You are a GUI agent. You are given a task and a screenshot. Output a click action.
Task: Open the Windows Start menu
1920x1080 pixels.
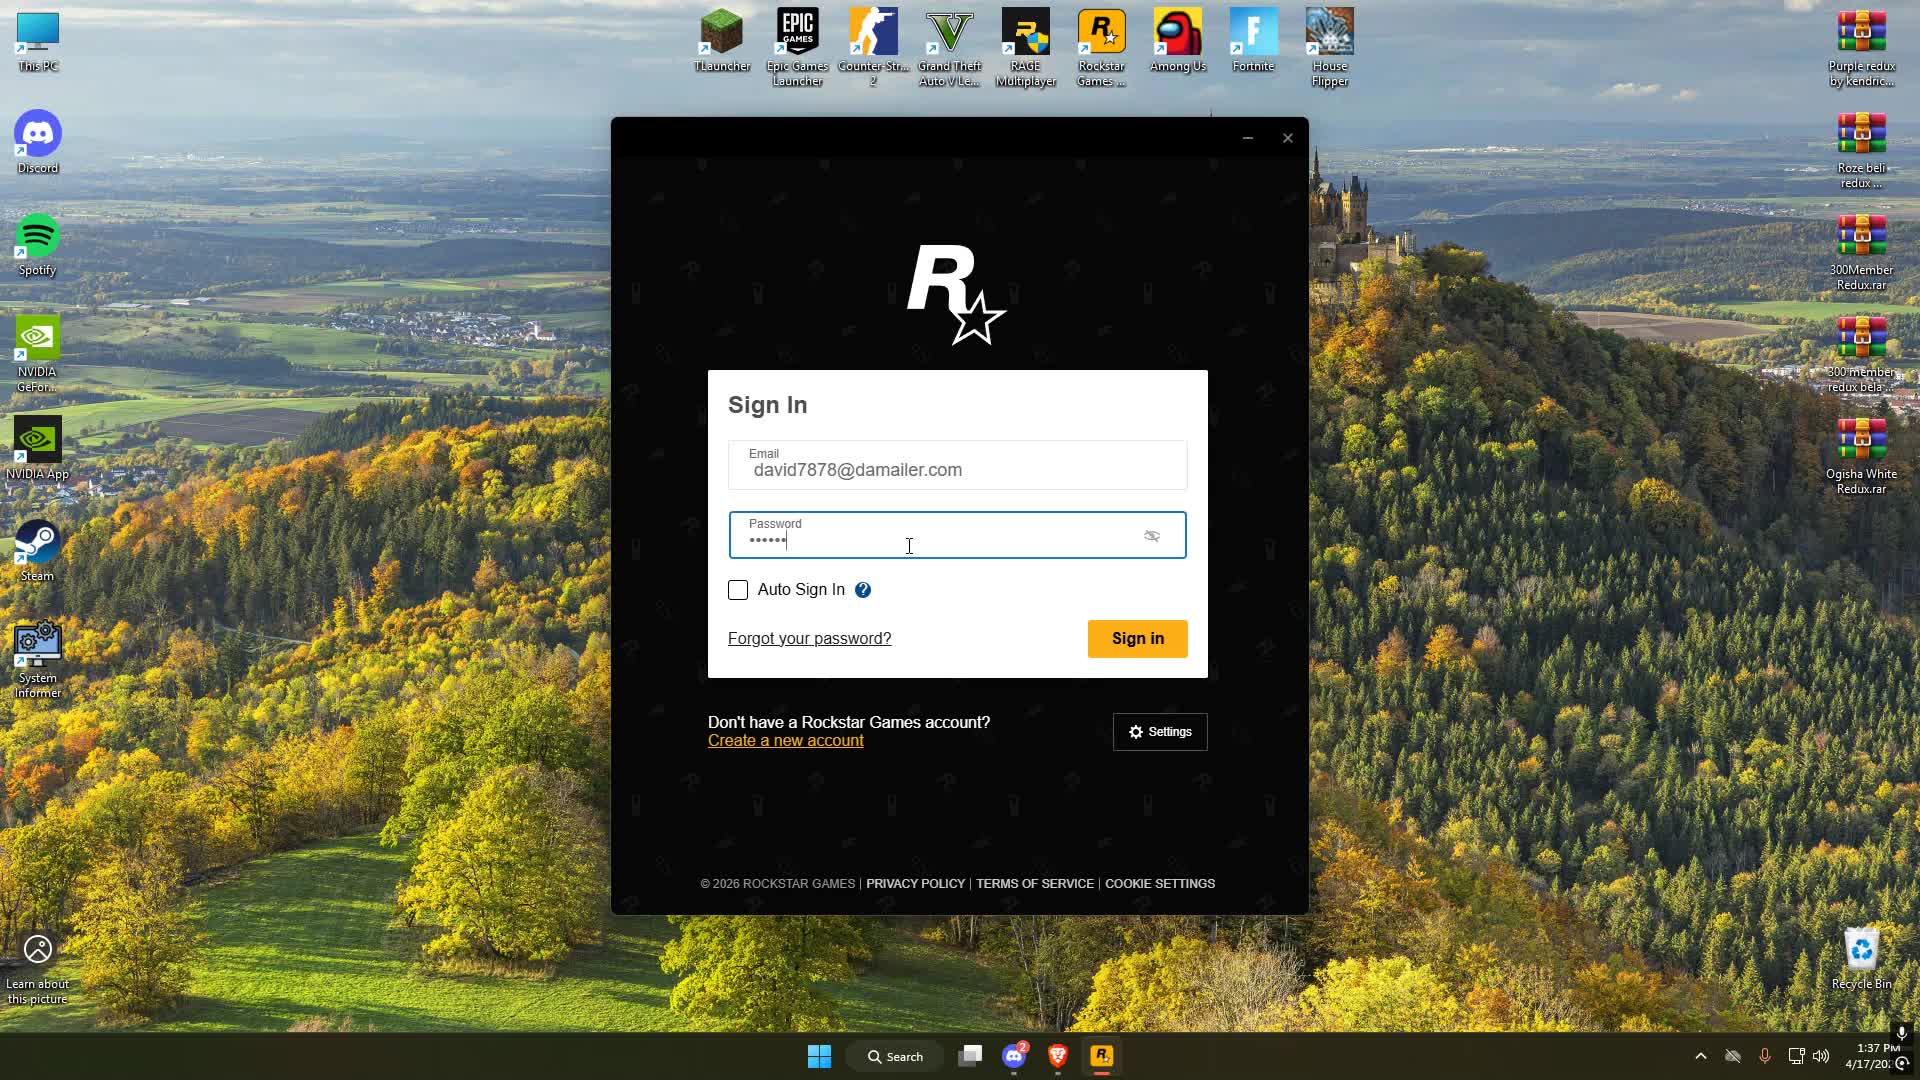819,1056
